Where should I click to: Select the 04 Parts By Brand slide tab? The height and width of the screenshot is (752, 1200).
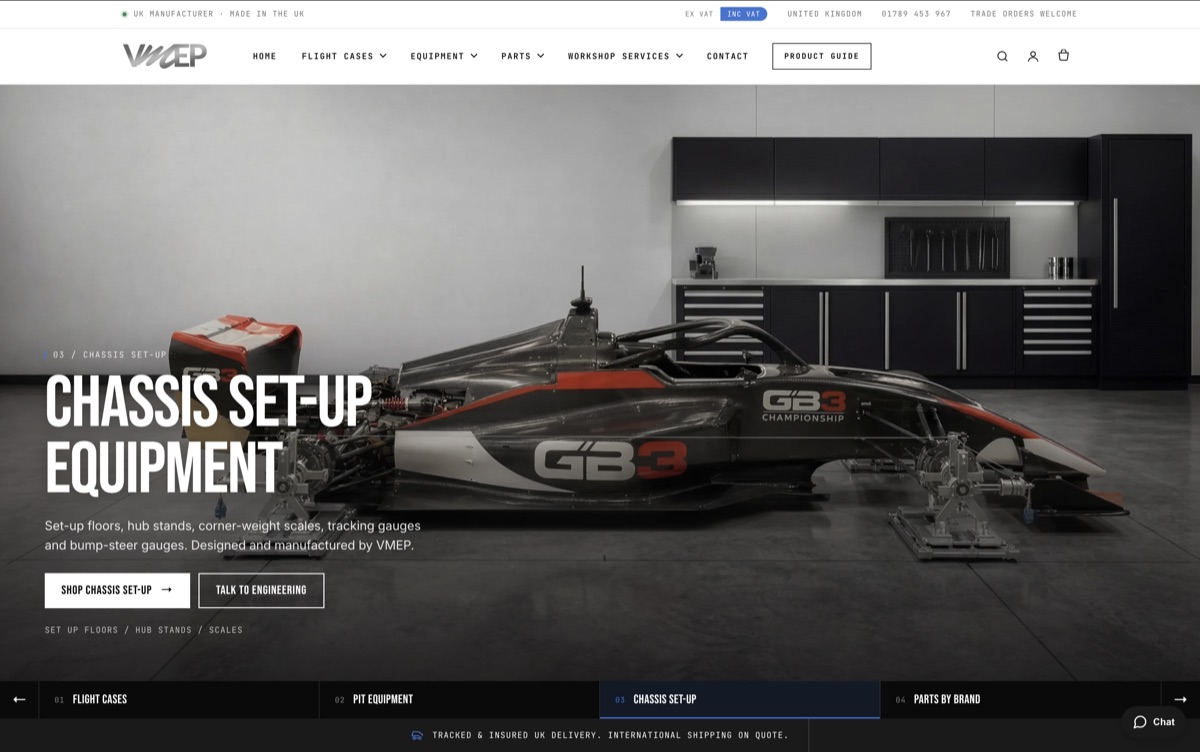point(1020,699)
